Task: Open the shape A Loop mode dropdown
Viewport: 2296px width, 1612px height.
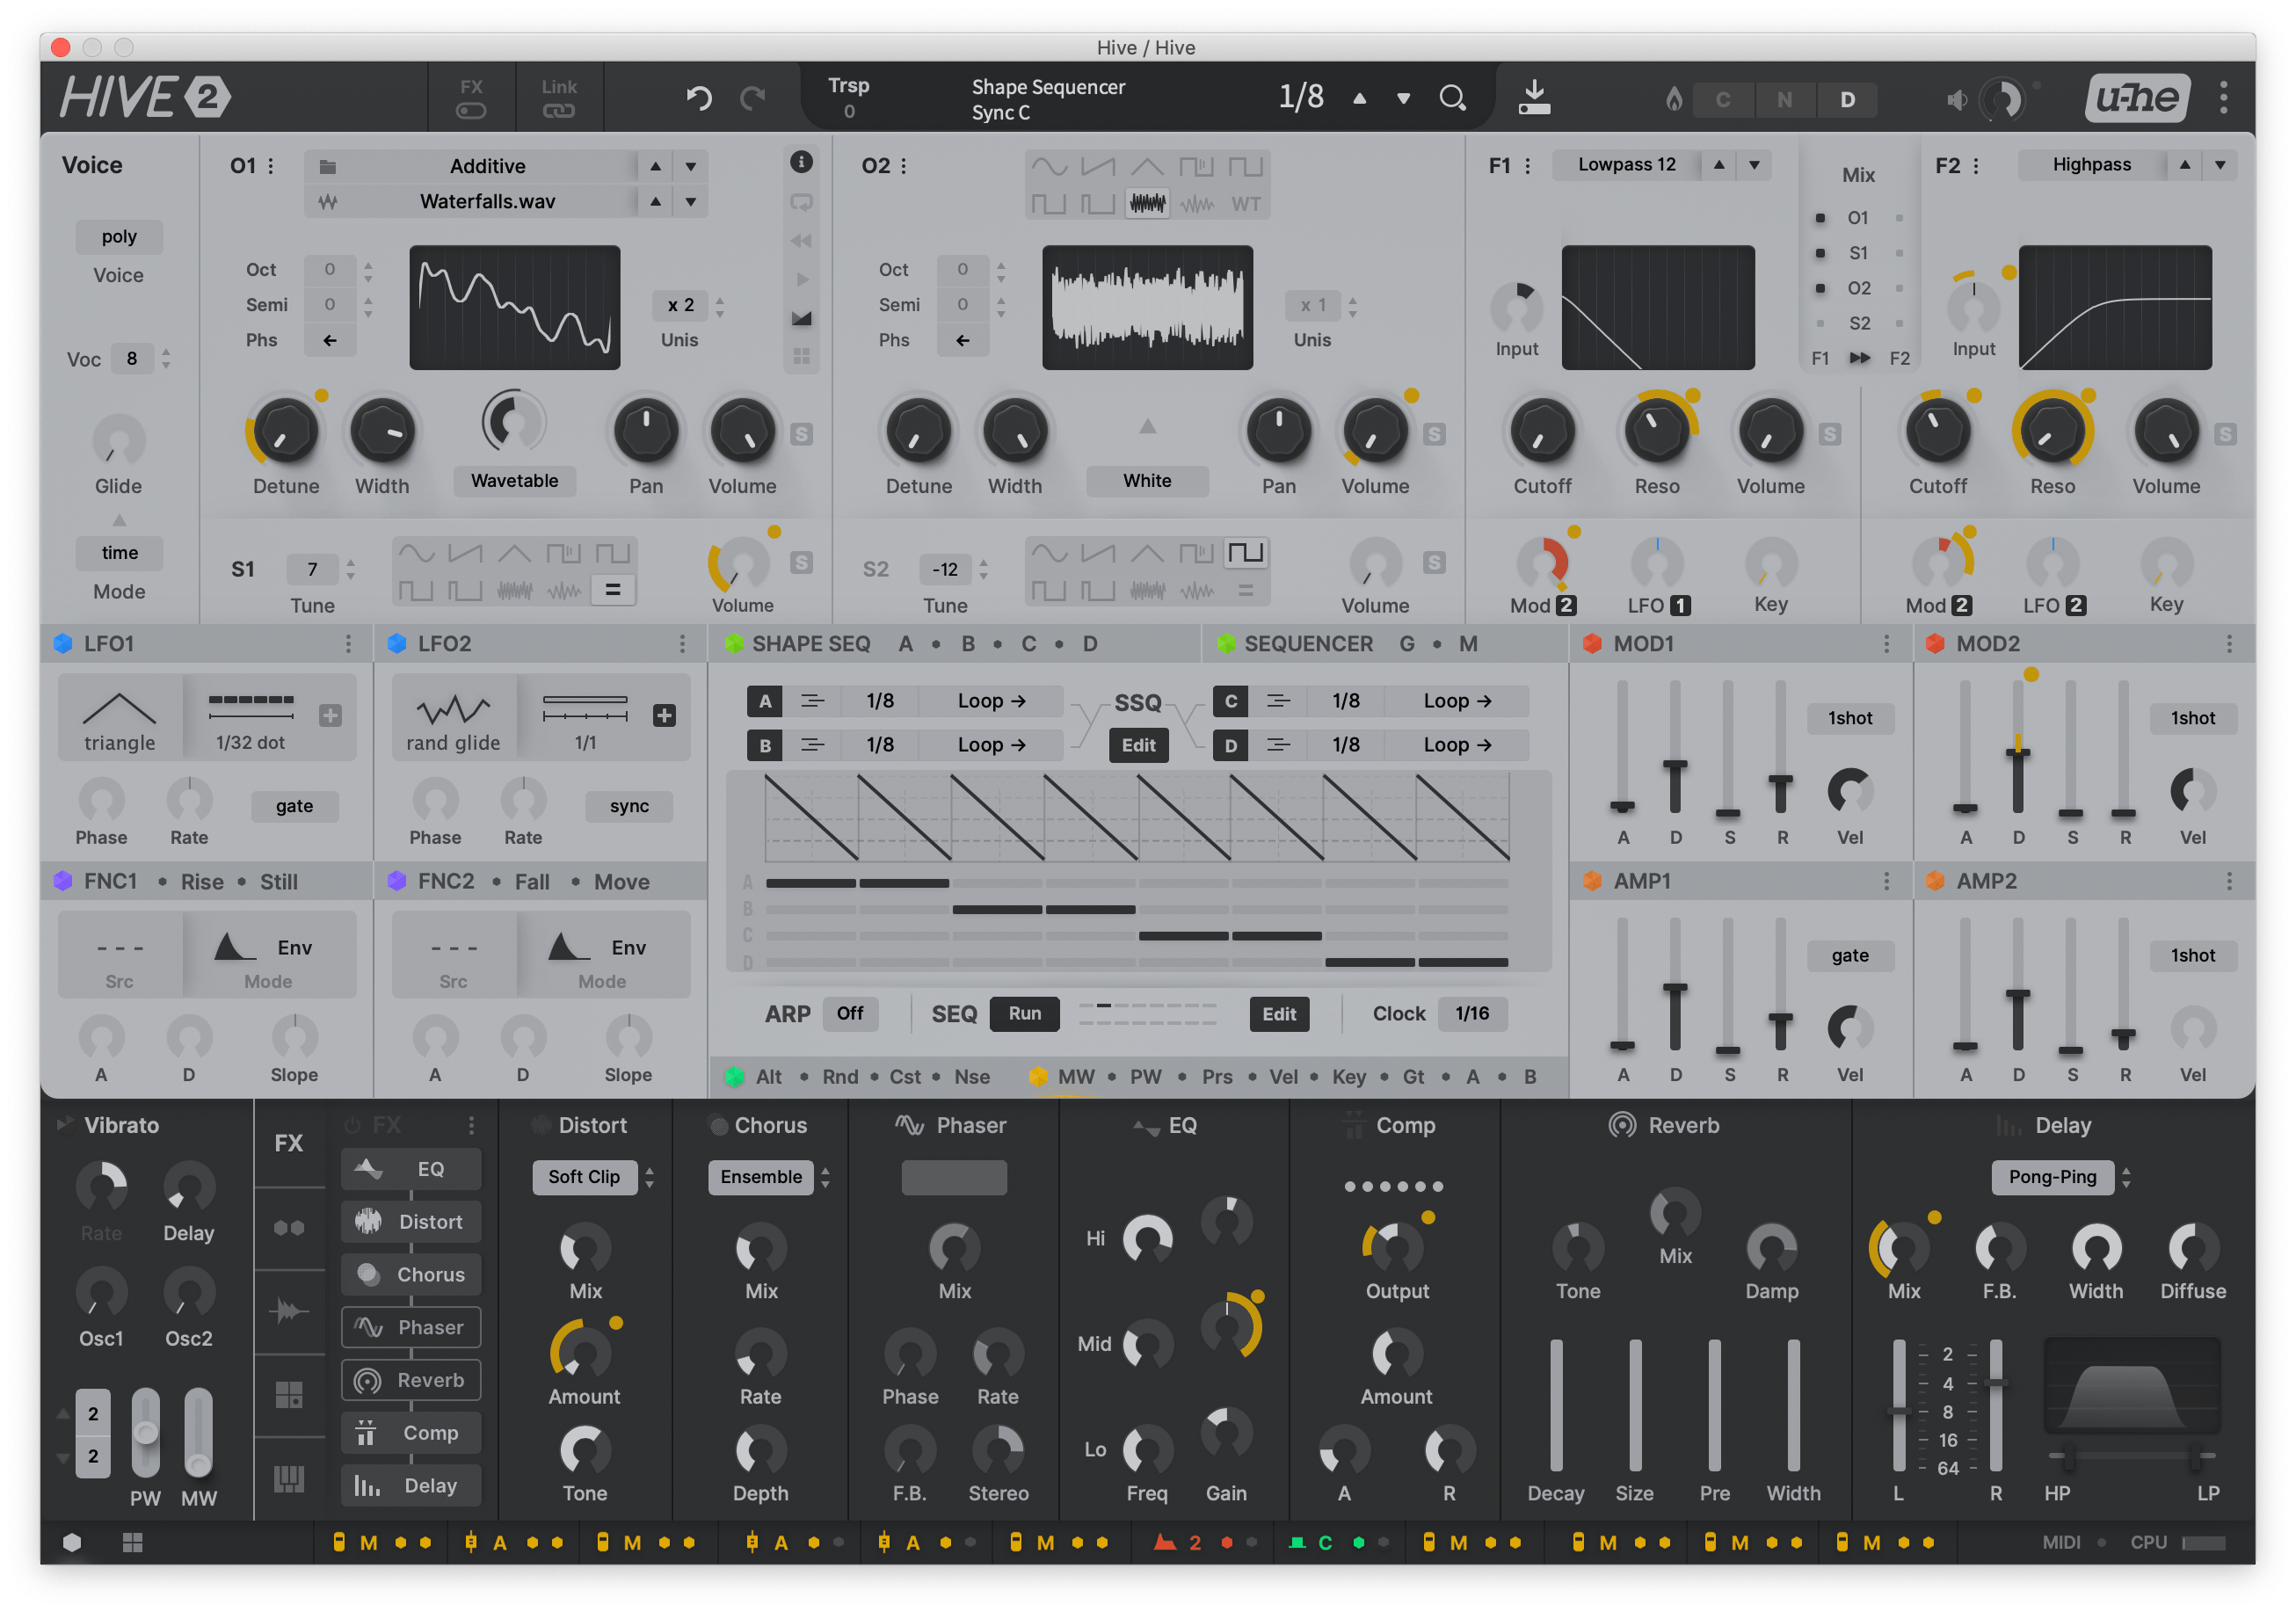Action: (x=991, y=701)
